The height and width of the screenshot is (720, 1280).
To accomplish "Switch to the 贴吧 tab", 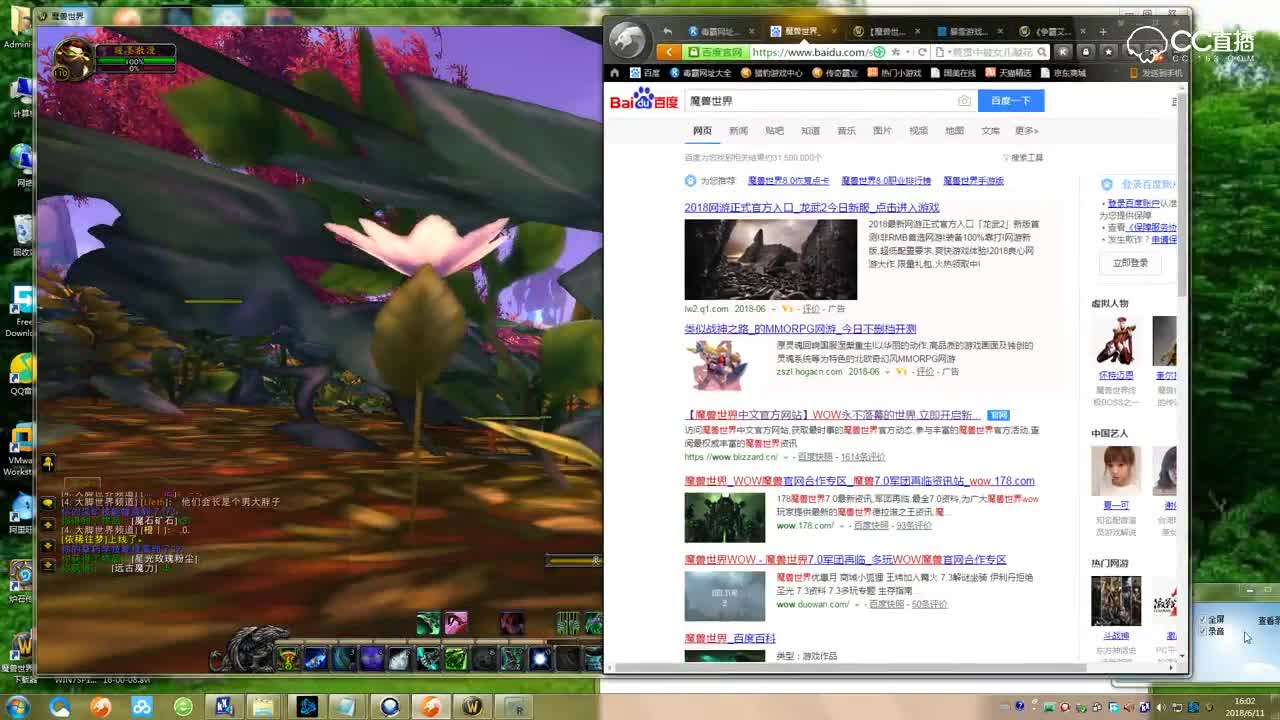I will click(x=774, y=131).
